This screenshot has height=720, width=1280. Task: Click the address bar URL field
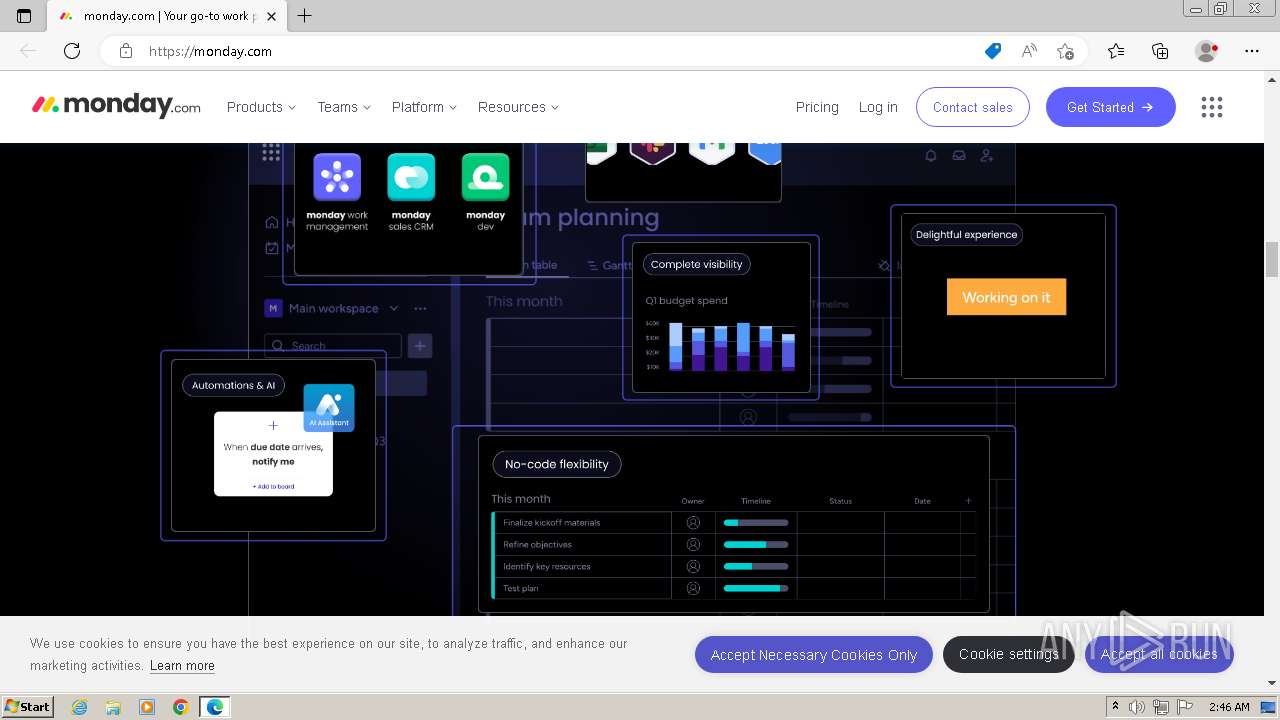tap(560, 51)
